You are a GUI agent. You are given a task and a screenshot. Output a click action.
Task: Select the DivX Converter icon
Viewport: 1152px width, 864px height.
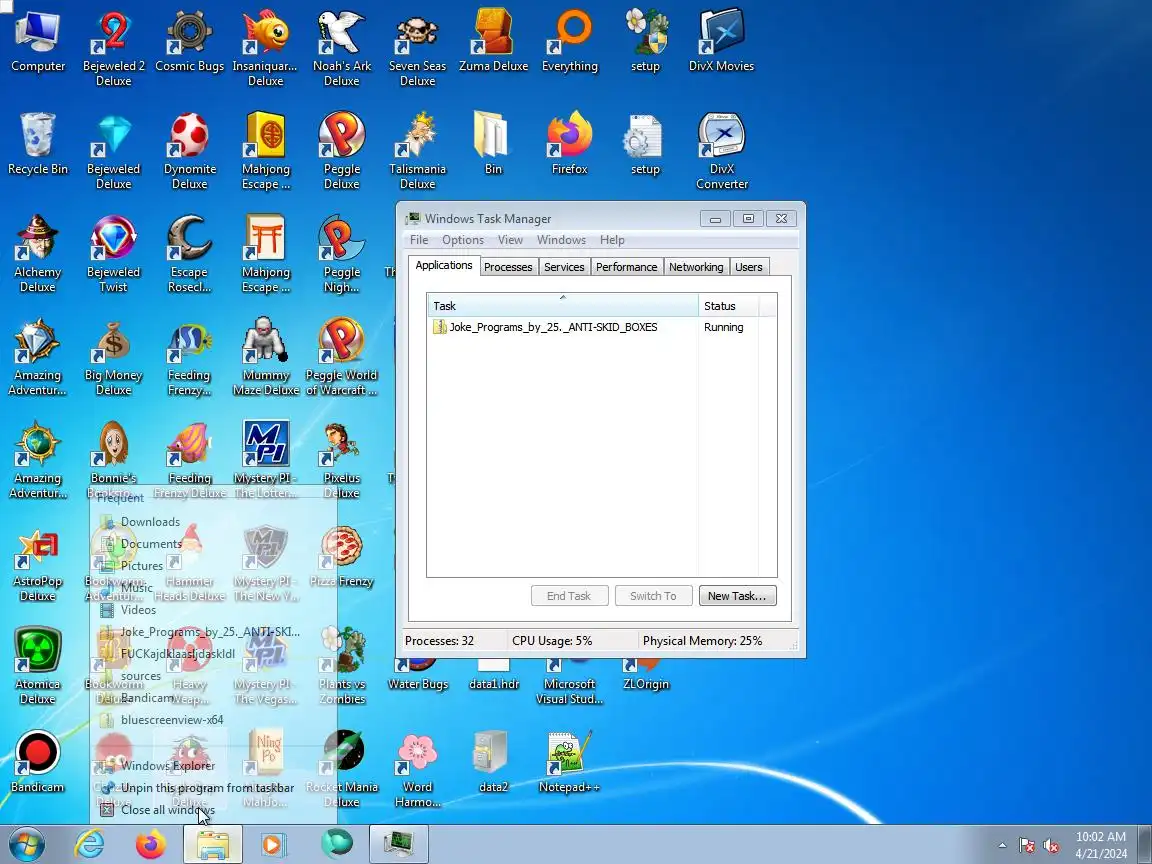[721, 151]
